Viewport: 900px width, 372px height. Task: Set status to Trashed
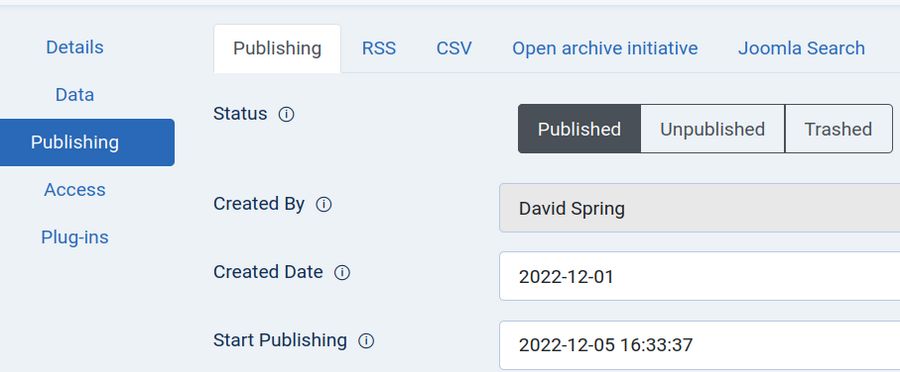coord(839,129)
